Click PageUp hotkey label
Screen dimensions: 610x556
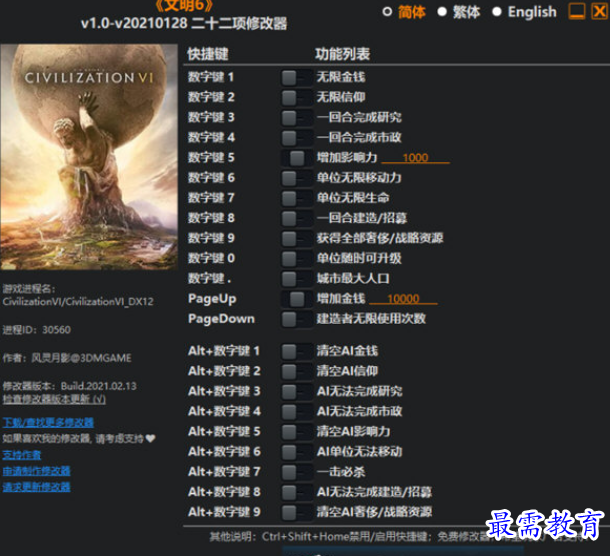pos(212,299)
